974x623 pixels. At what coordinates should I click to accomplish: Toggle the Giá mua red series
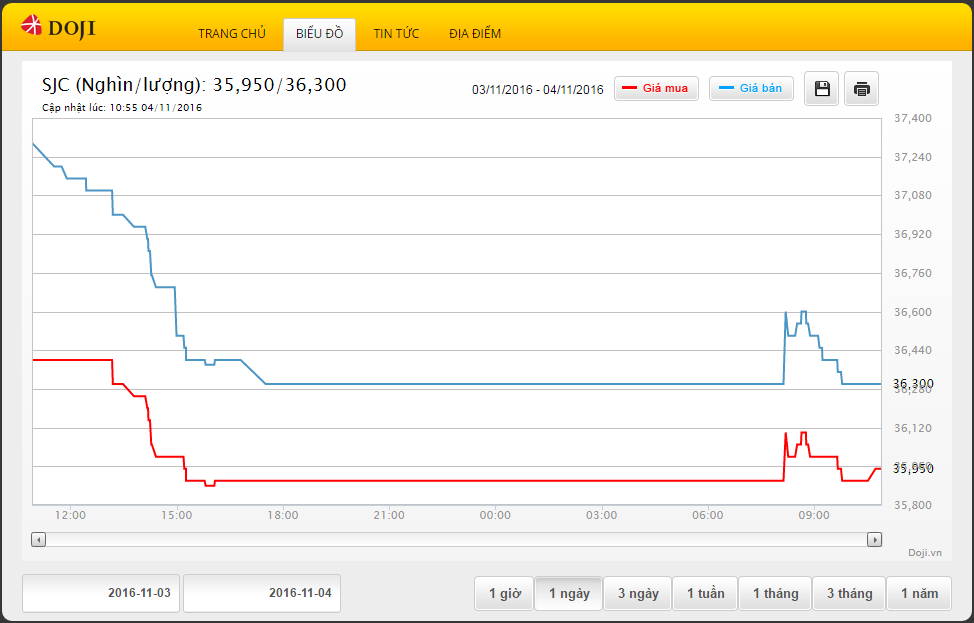click(656, 88)
